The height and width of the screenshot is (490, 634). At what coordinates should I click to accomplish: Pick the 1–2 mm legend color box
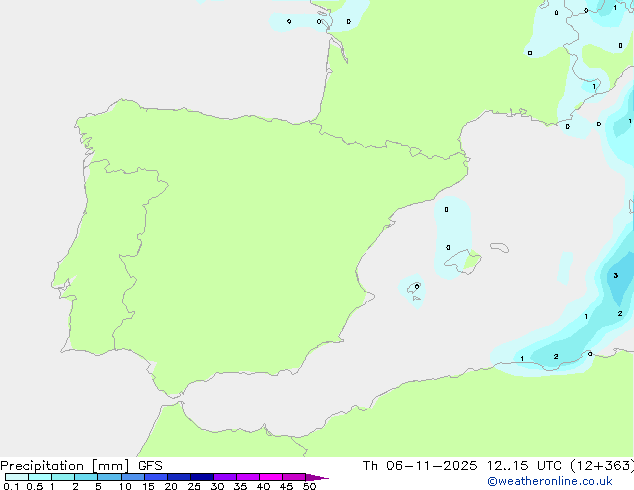point(63,477)
